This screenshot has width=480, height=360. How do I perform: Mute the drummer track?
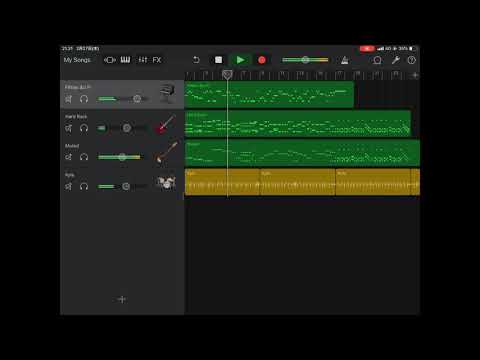tap(68, 186)
